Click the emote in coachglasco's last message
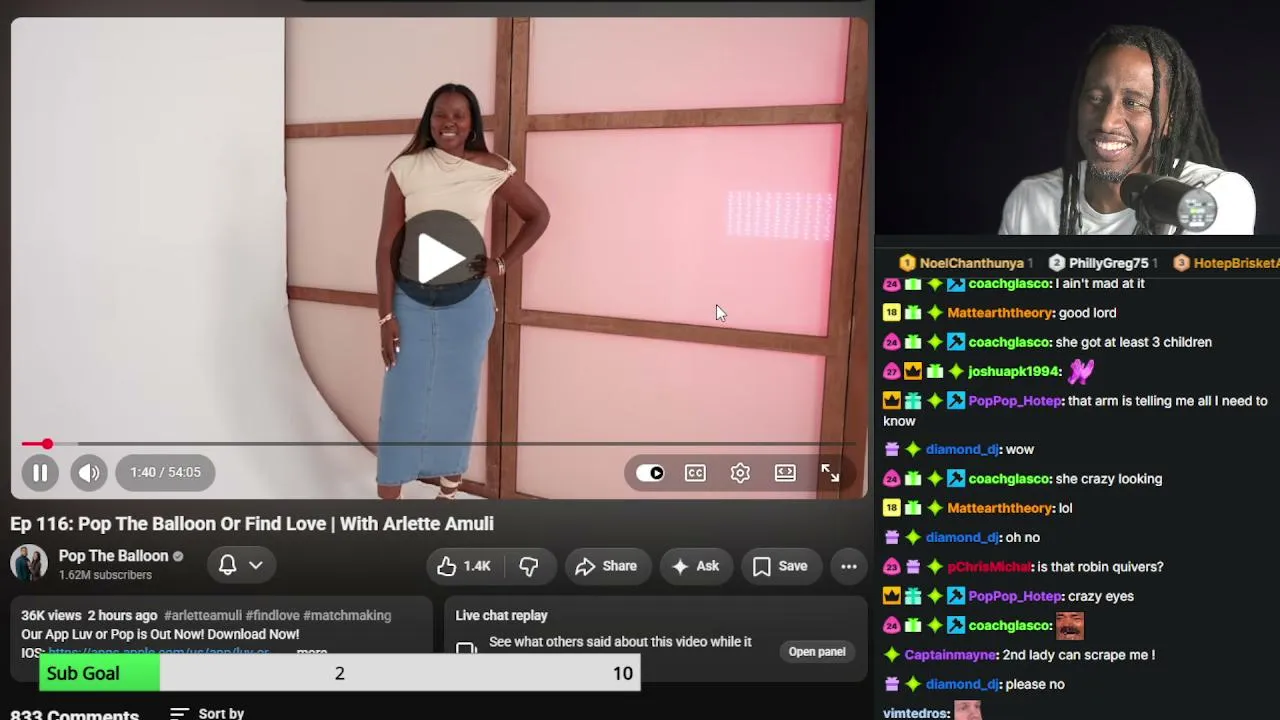Screen dimensions: 1280x720 [1070, 625]
